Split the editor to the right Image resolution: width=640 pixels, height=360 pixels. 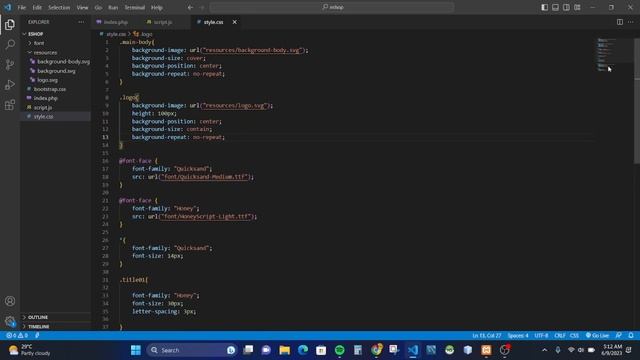tap(620, 22)
